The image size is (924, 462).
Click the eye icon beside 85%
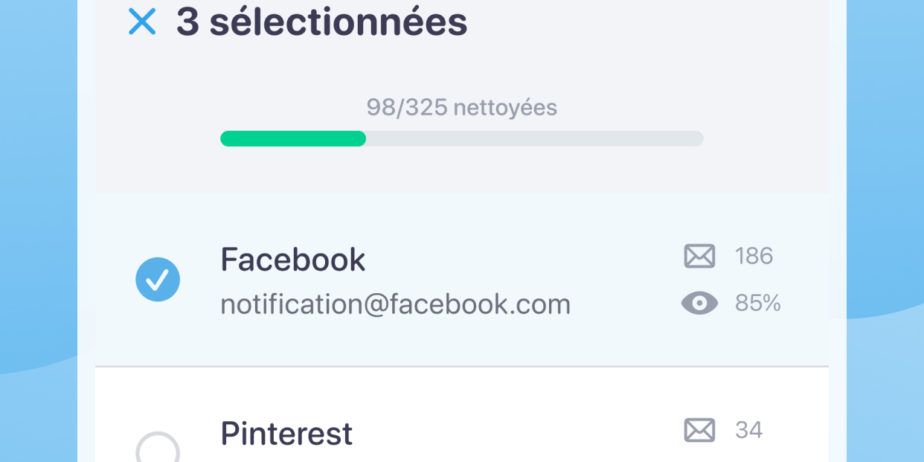point(699,303)
